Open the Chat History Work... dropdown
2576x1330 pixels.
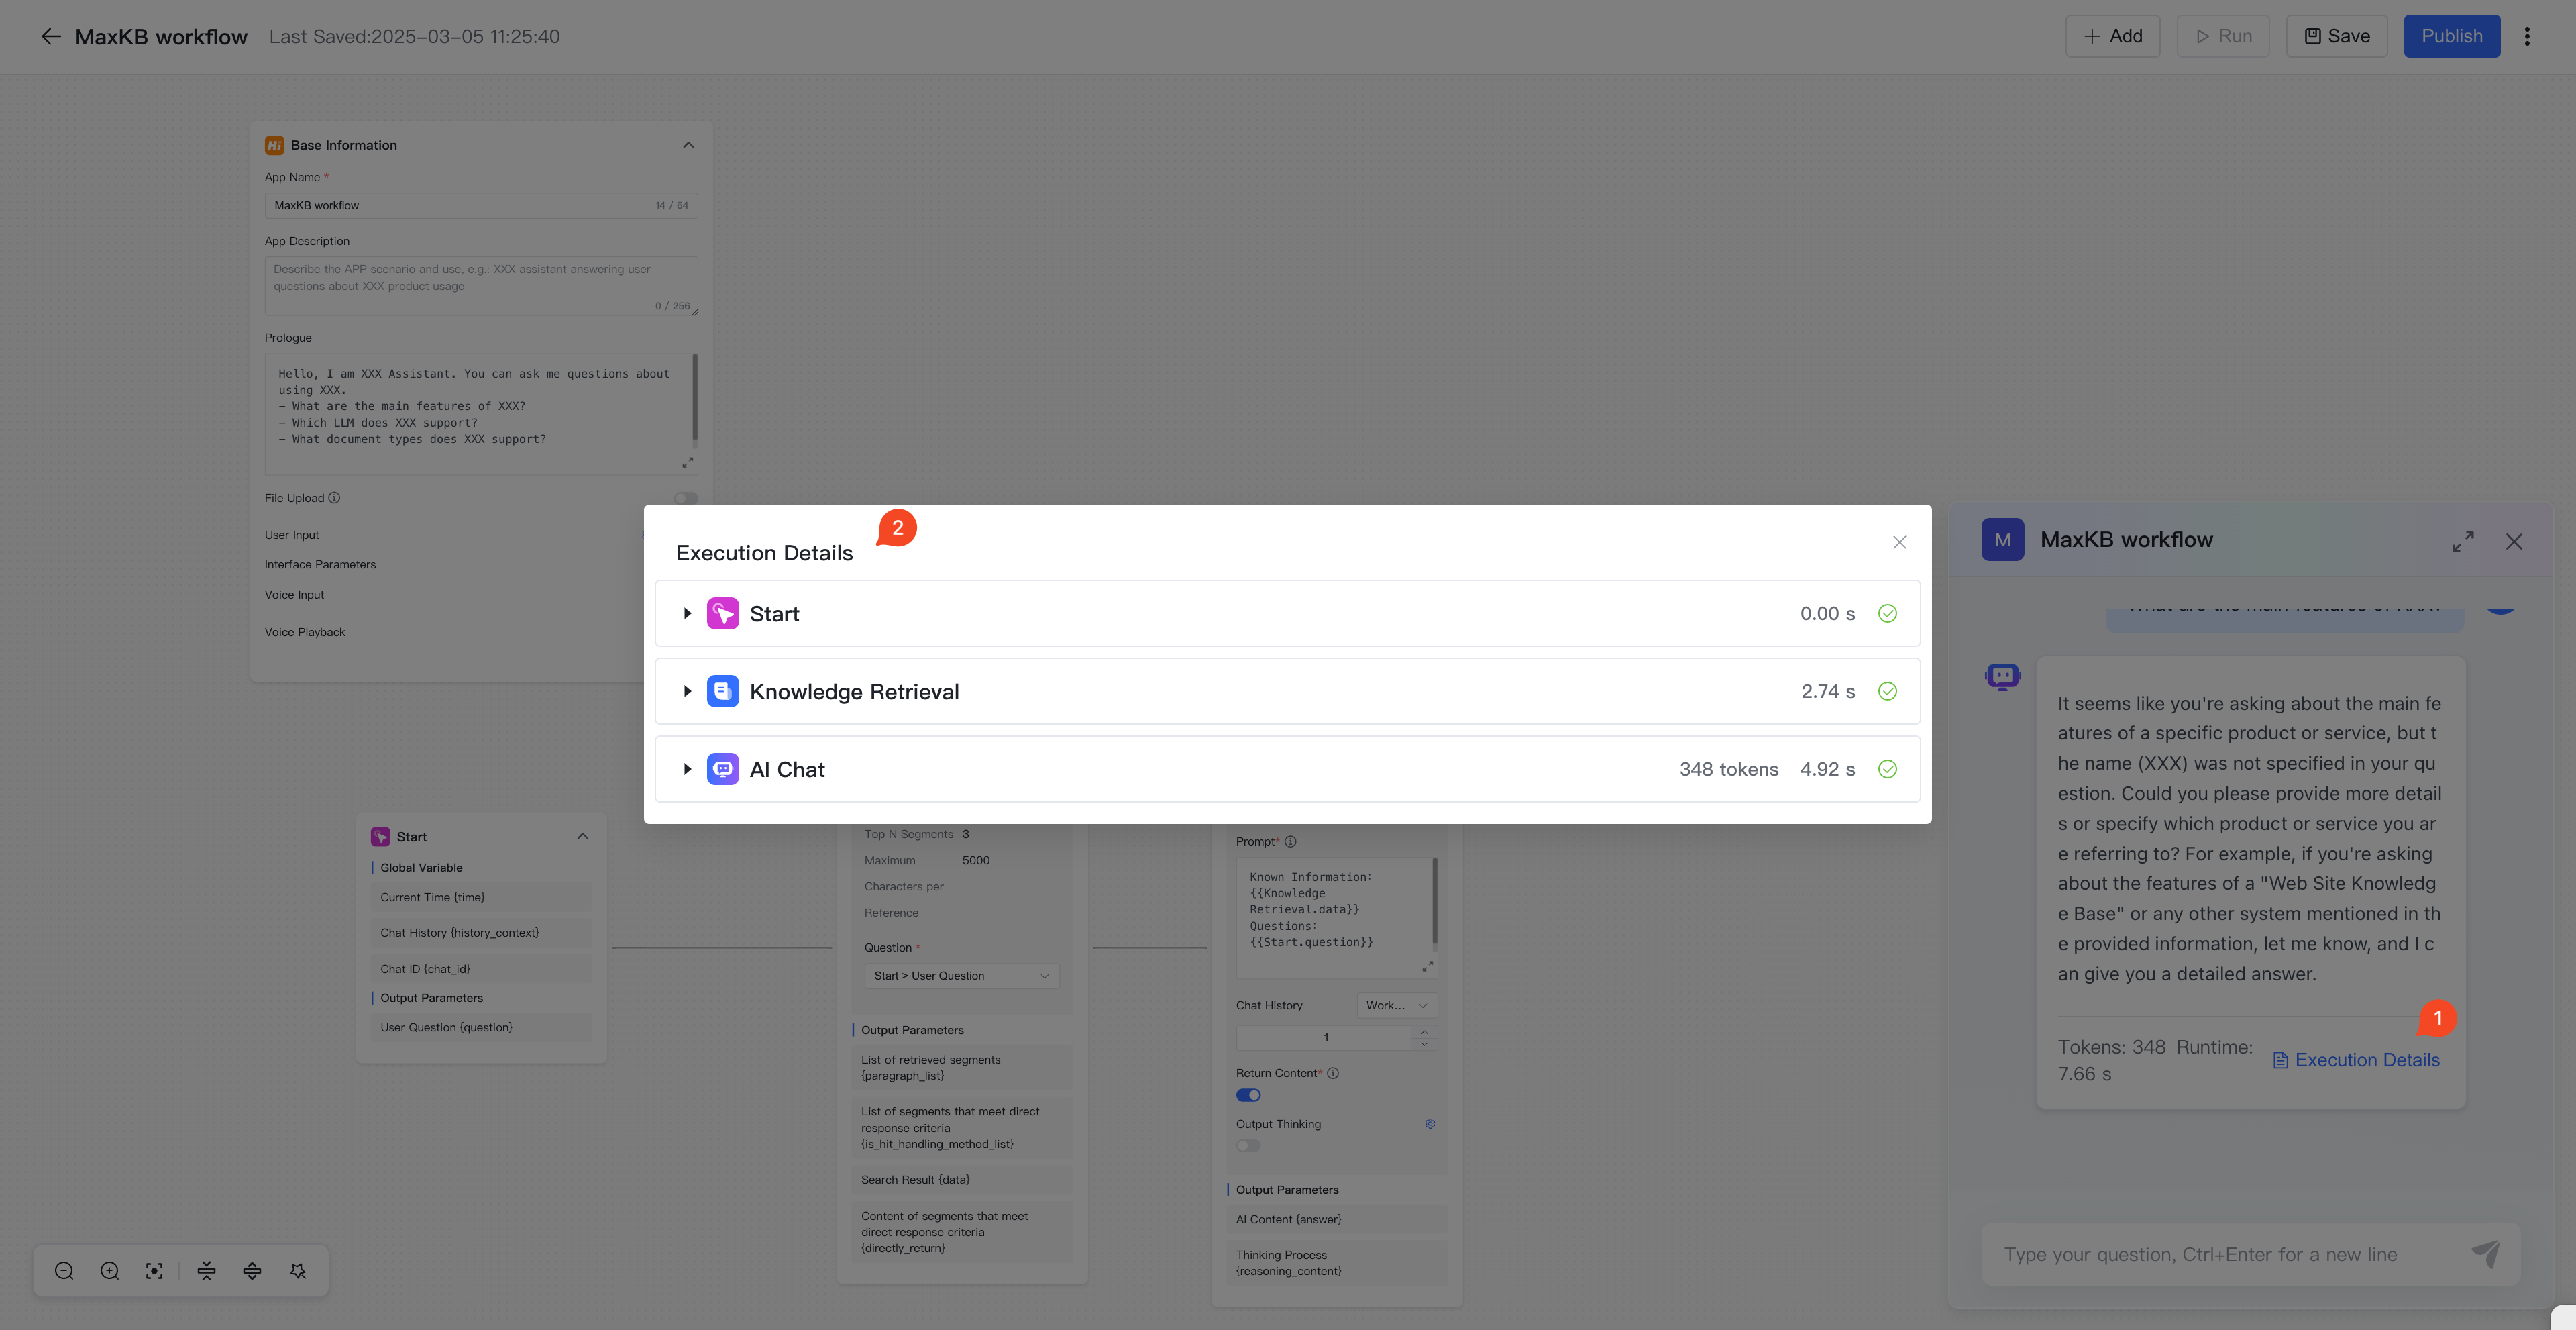pos(1396,1005)
